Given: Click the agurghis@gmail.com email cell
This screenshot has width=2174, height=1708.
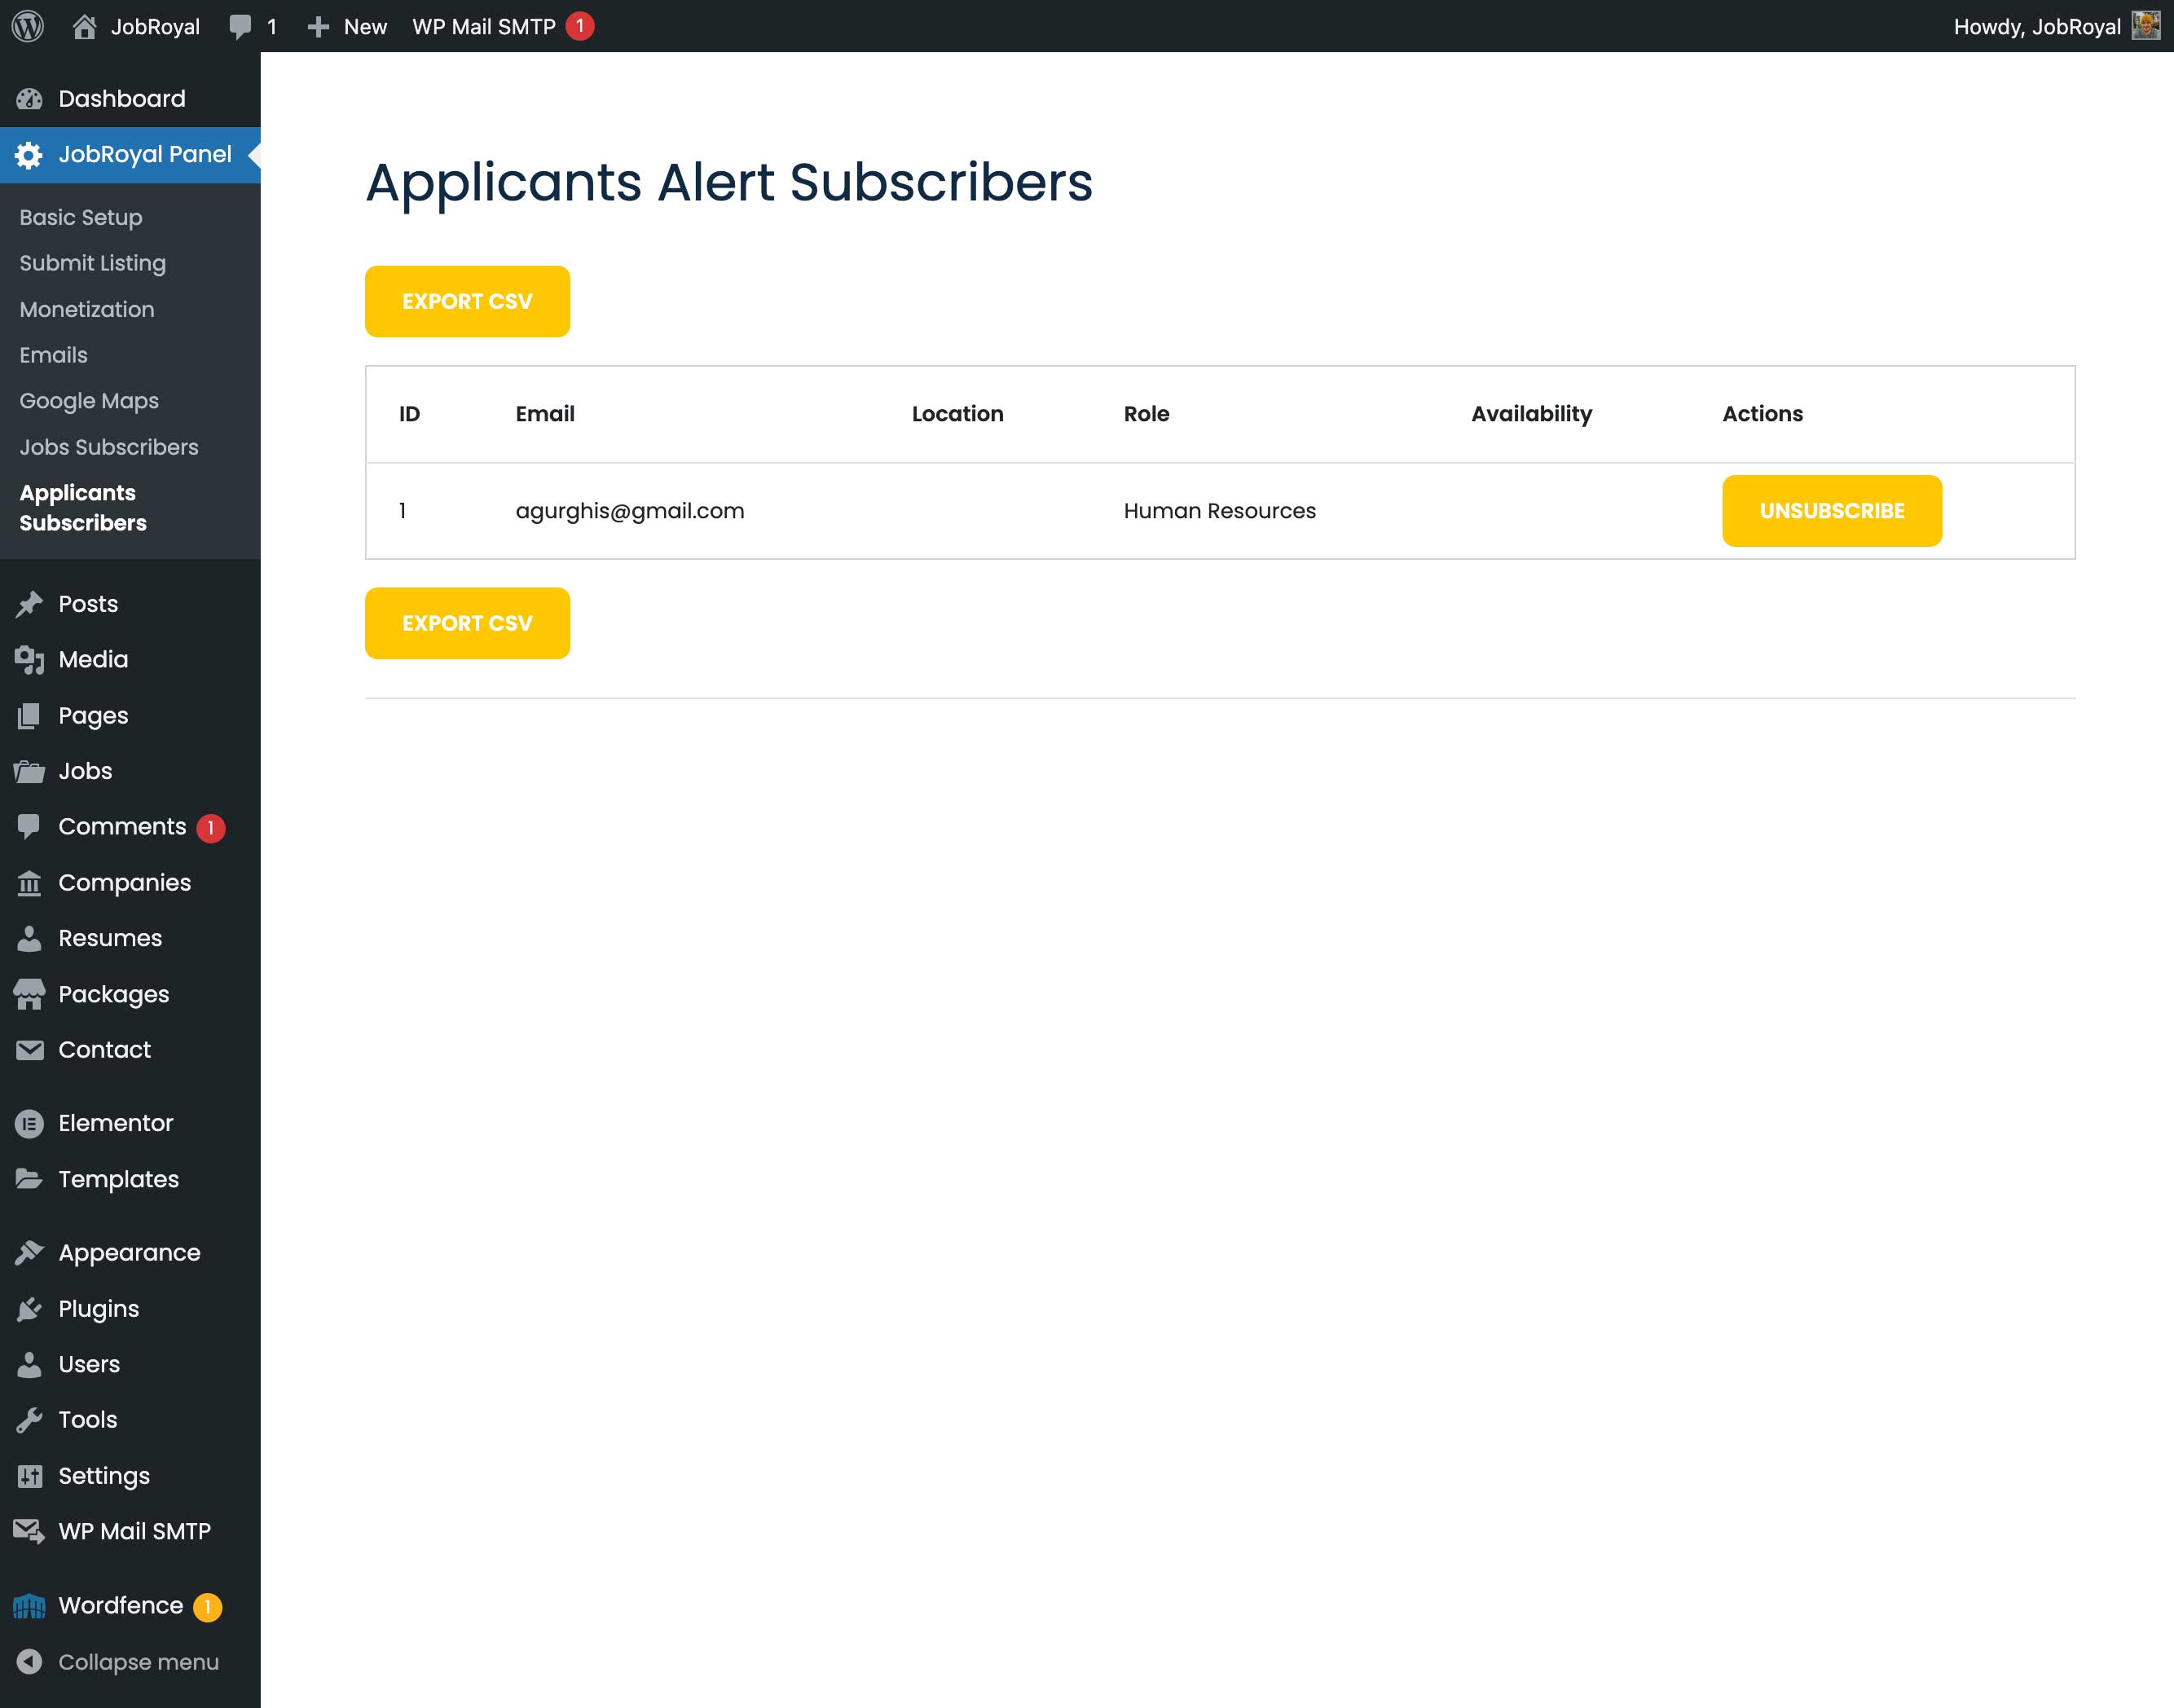Looking at the screenshot, I should (x=630, y=511).
